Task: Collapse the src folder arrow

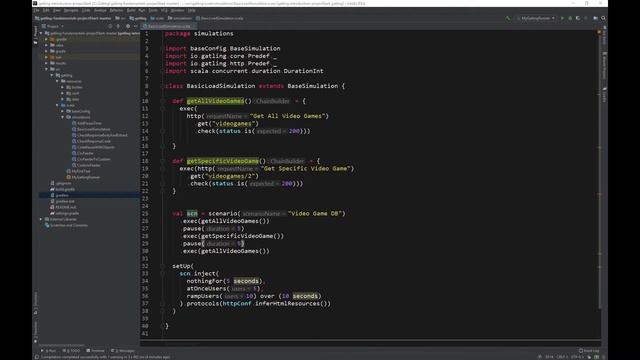Action: point(47,69)
